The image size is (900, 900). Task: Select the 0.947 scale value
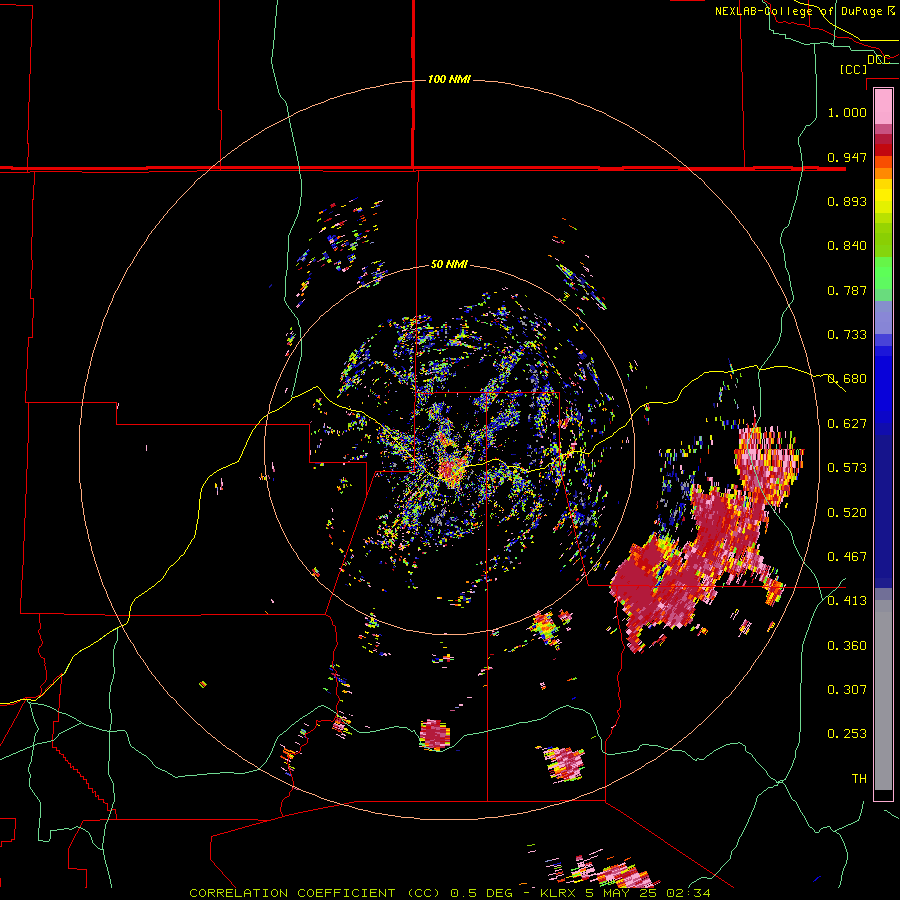coord(847,157)
